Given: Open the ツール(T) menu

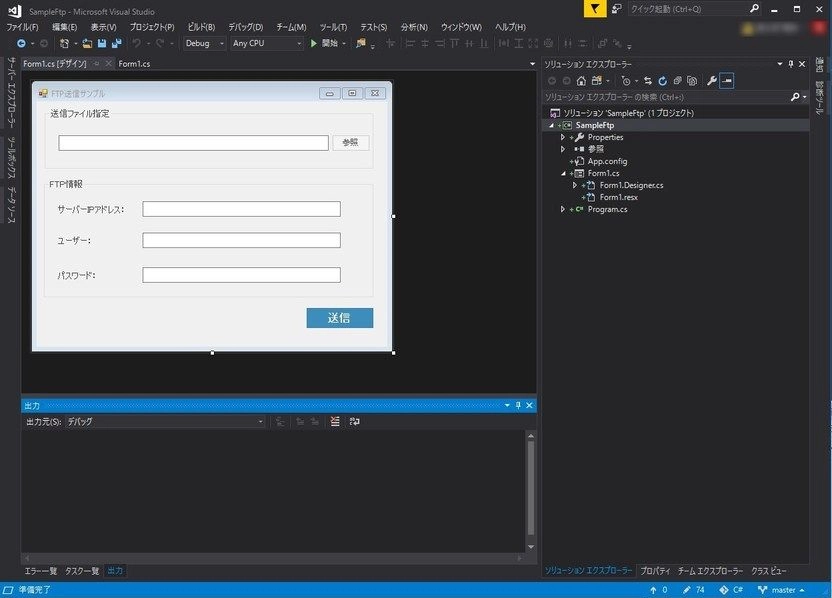Looking at the screenshot, I should click(x=333, y=27).
